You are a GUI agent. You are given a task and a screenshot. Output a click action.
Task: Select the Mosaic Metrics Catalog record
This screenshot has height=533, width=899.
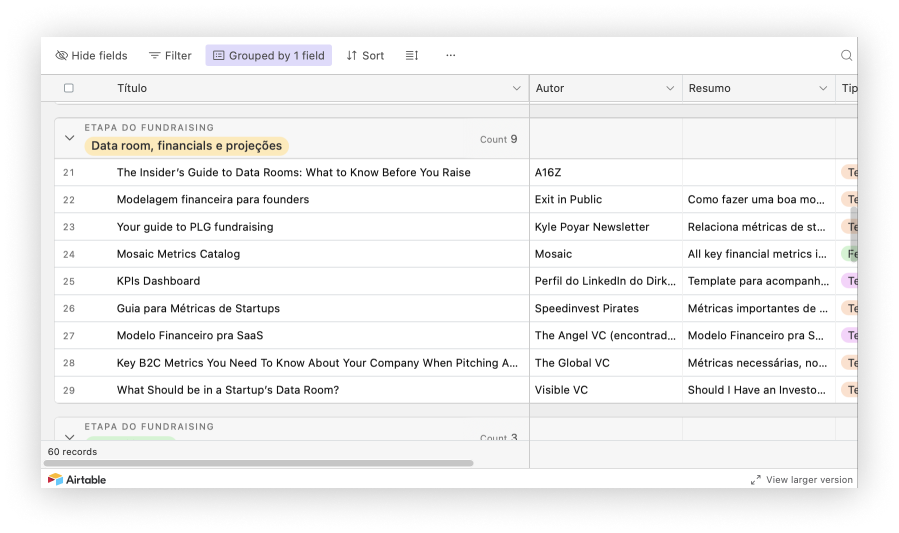tap(178, 254)
